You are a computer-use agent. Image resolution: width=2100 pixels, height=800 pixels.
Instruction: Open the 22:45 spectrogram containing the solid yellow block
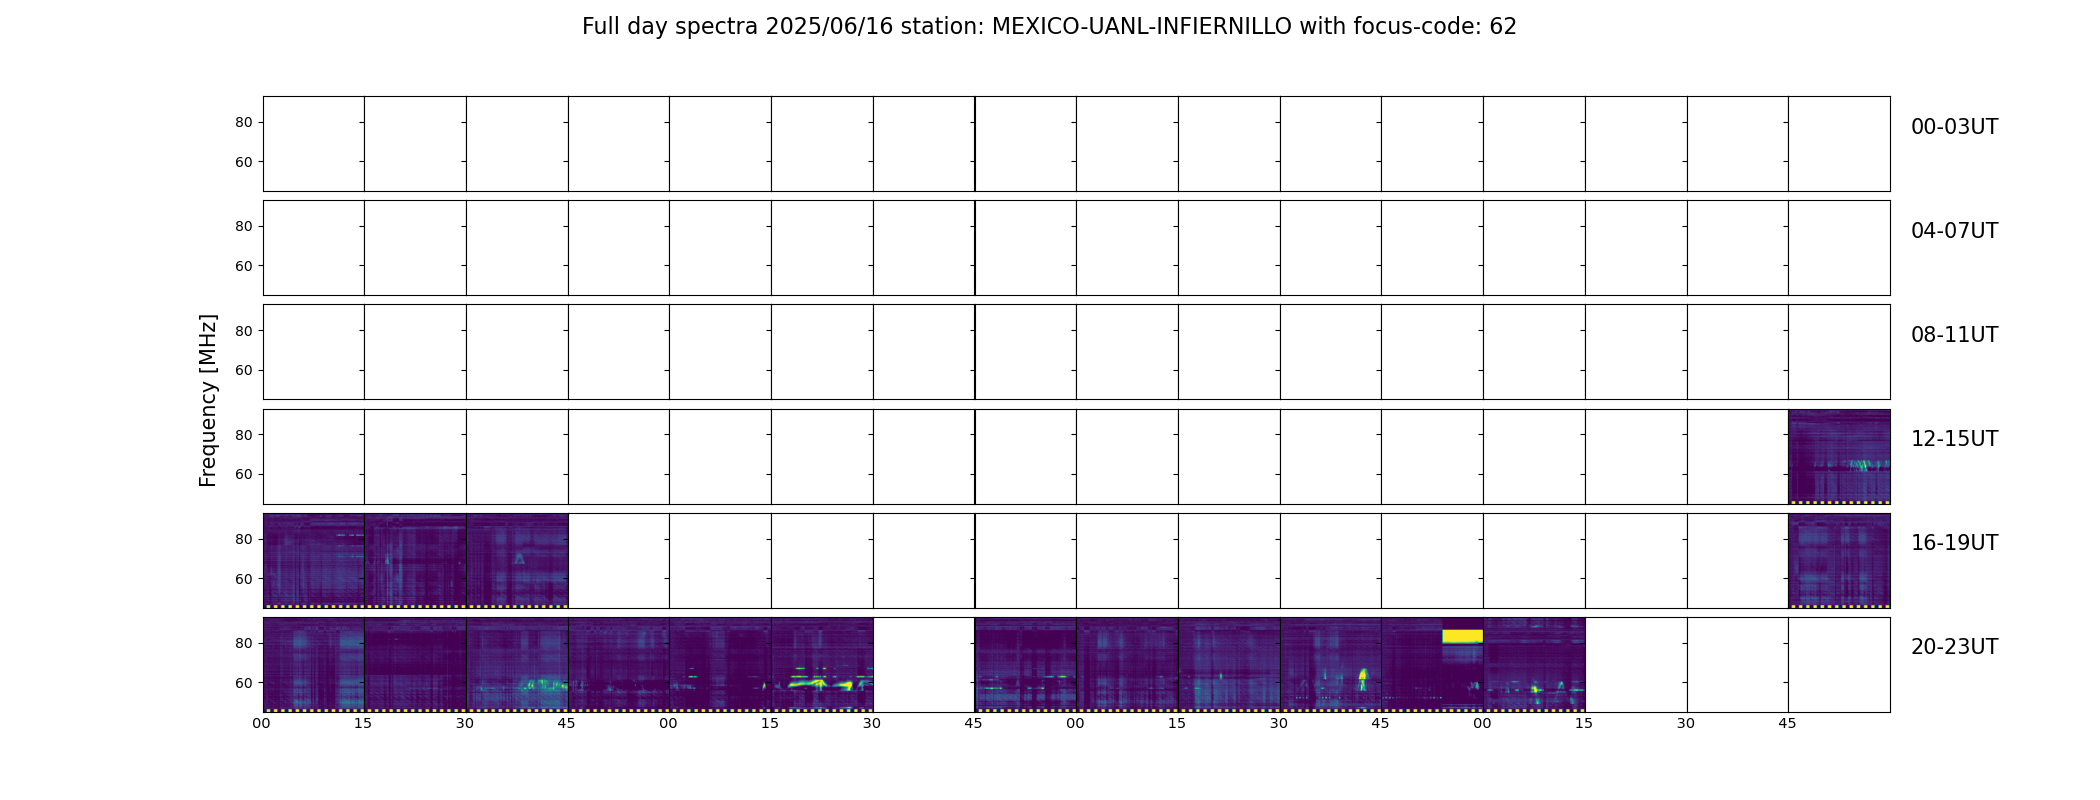1432,665
